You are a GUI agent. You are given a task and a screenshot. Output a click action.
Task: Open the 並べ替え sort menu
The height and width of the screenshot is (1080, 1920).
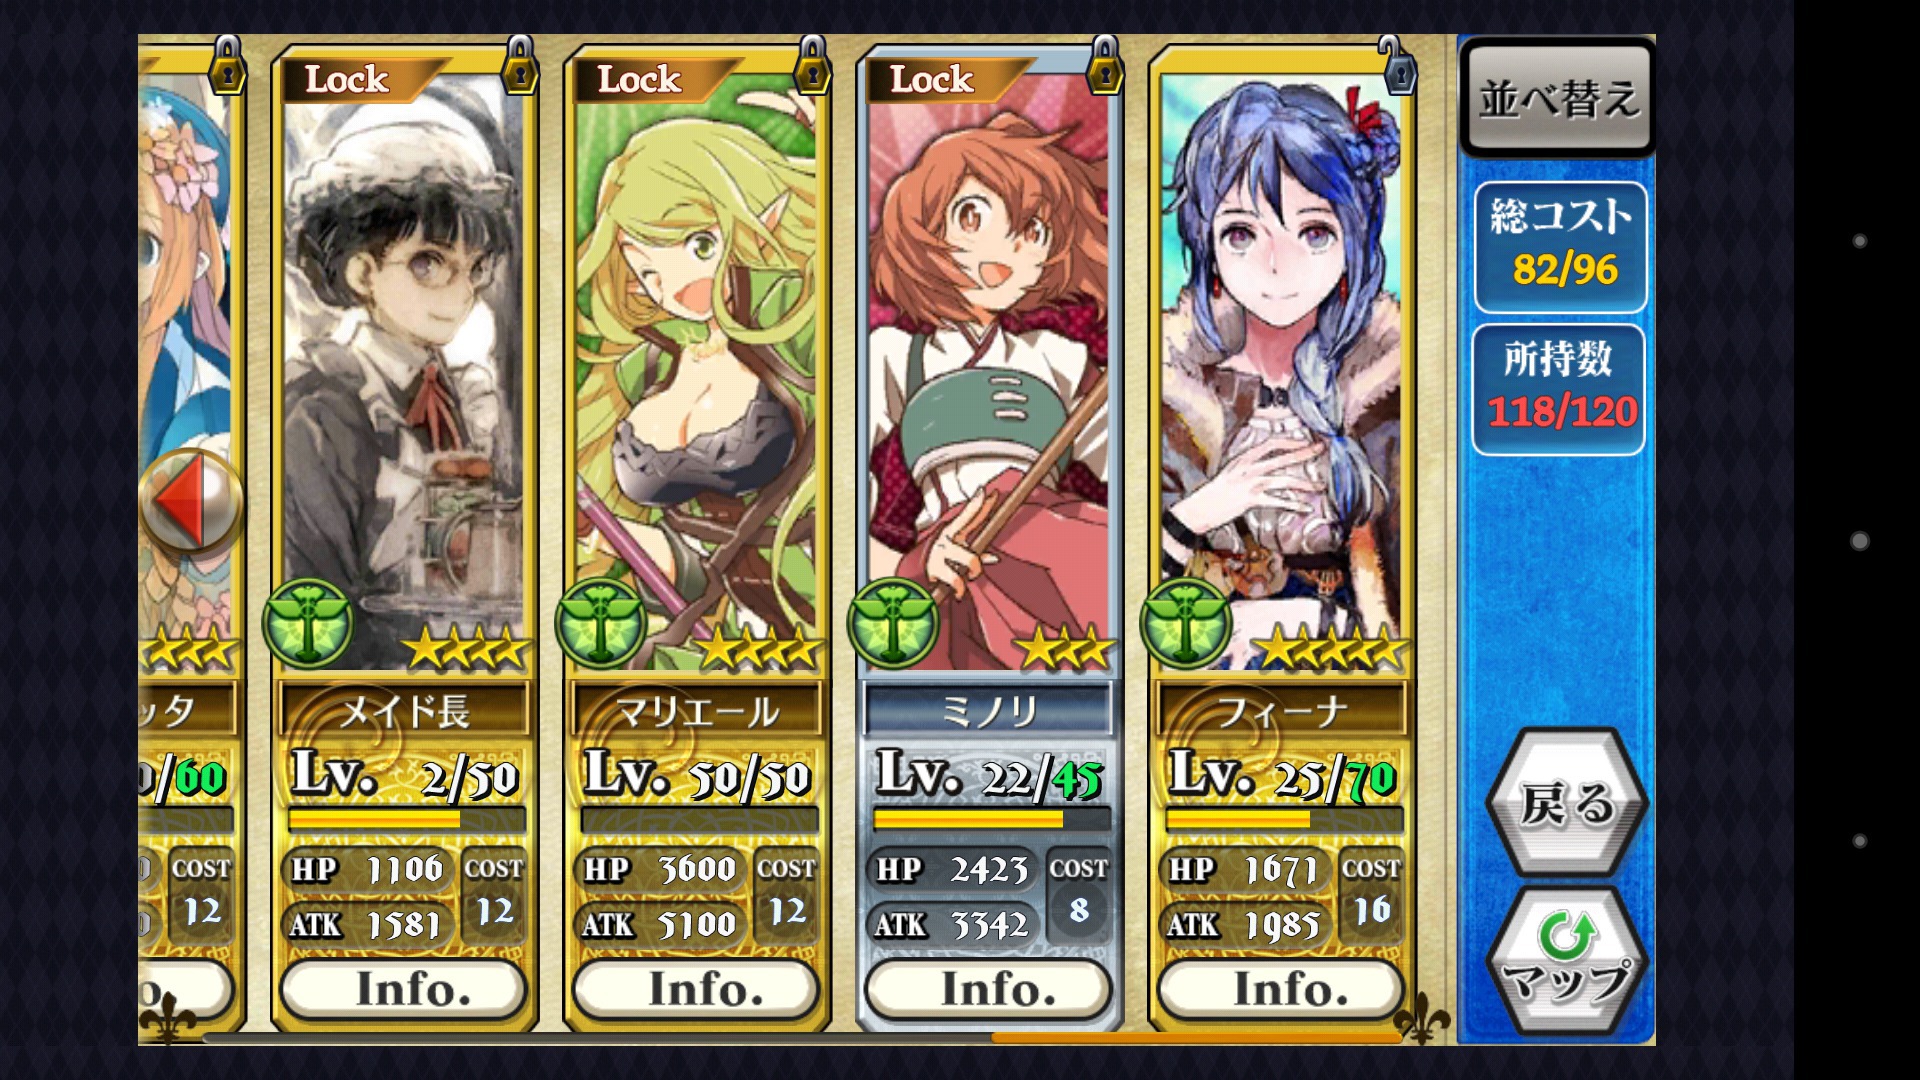coord(1558,98)
